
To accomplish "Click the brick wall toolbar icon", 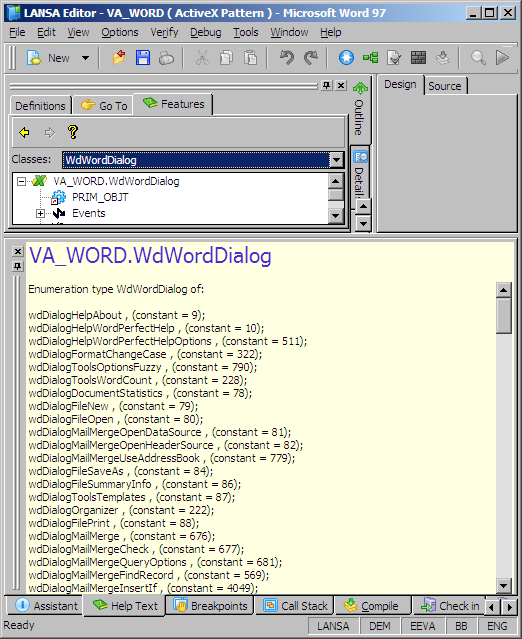I will pos(418,58).
